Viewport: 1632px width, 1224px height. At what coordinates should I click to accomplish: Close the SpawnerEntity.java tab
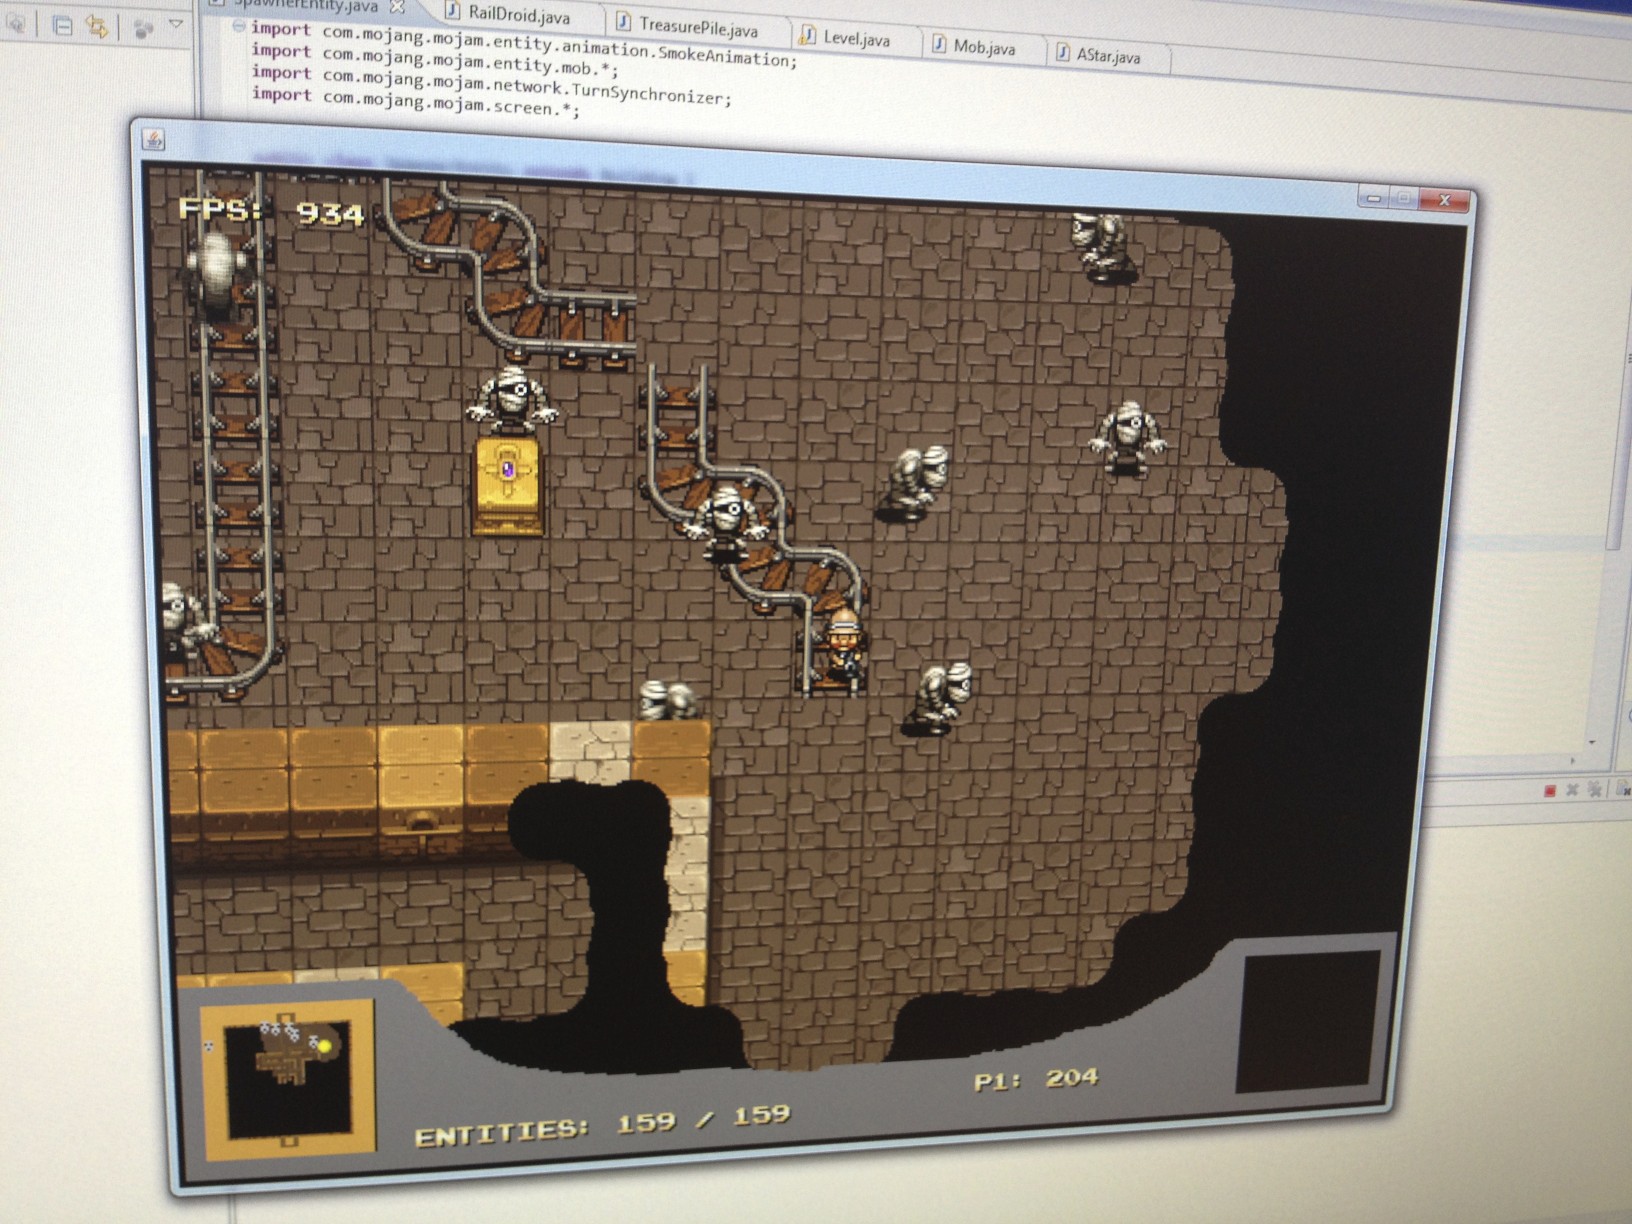[397, 7]
